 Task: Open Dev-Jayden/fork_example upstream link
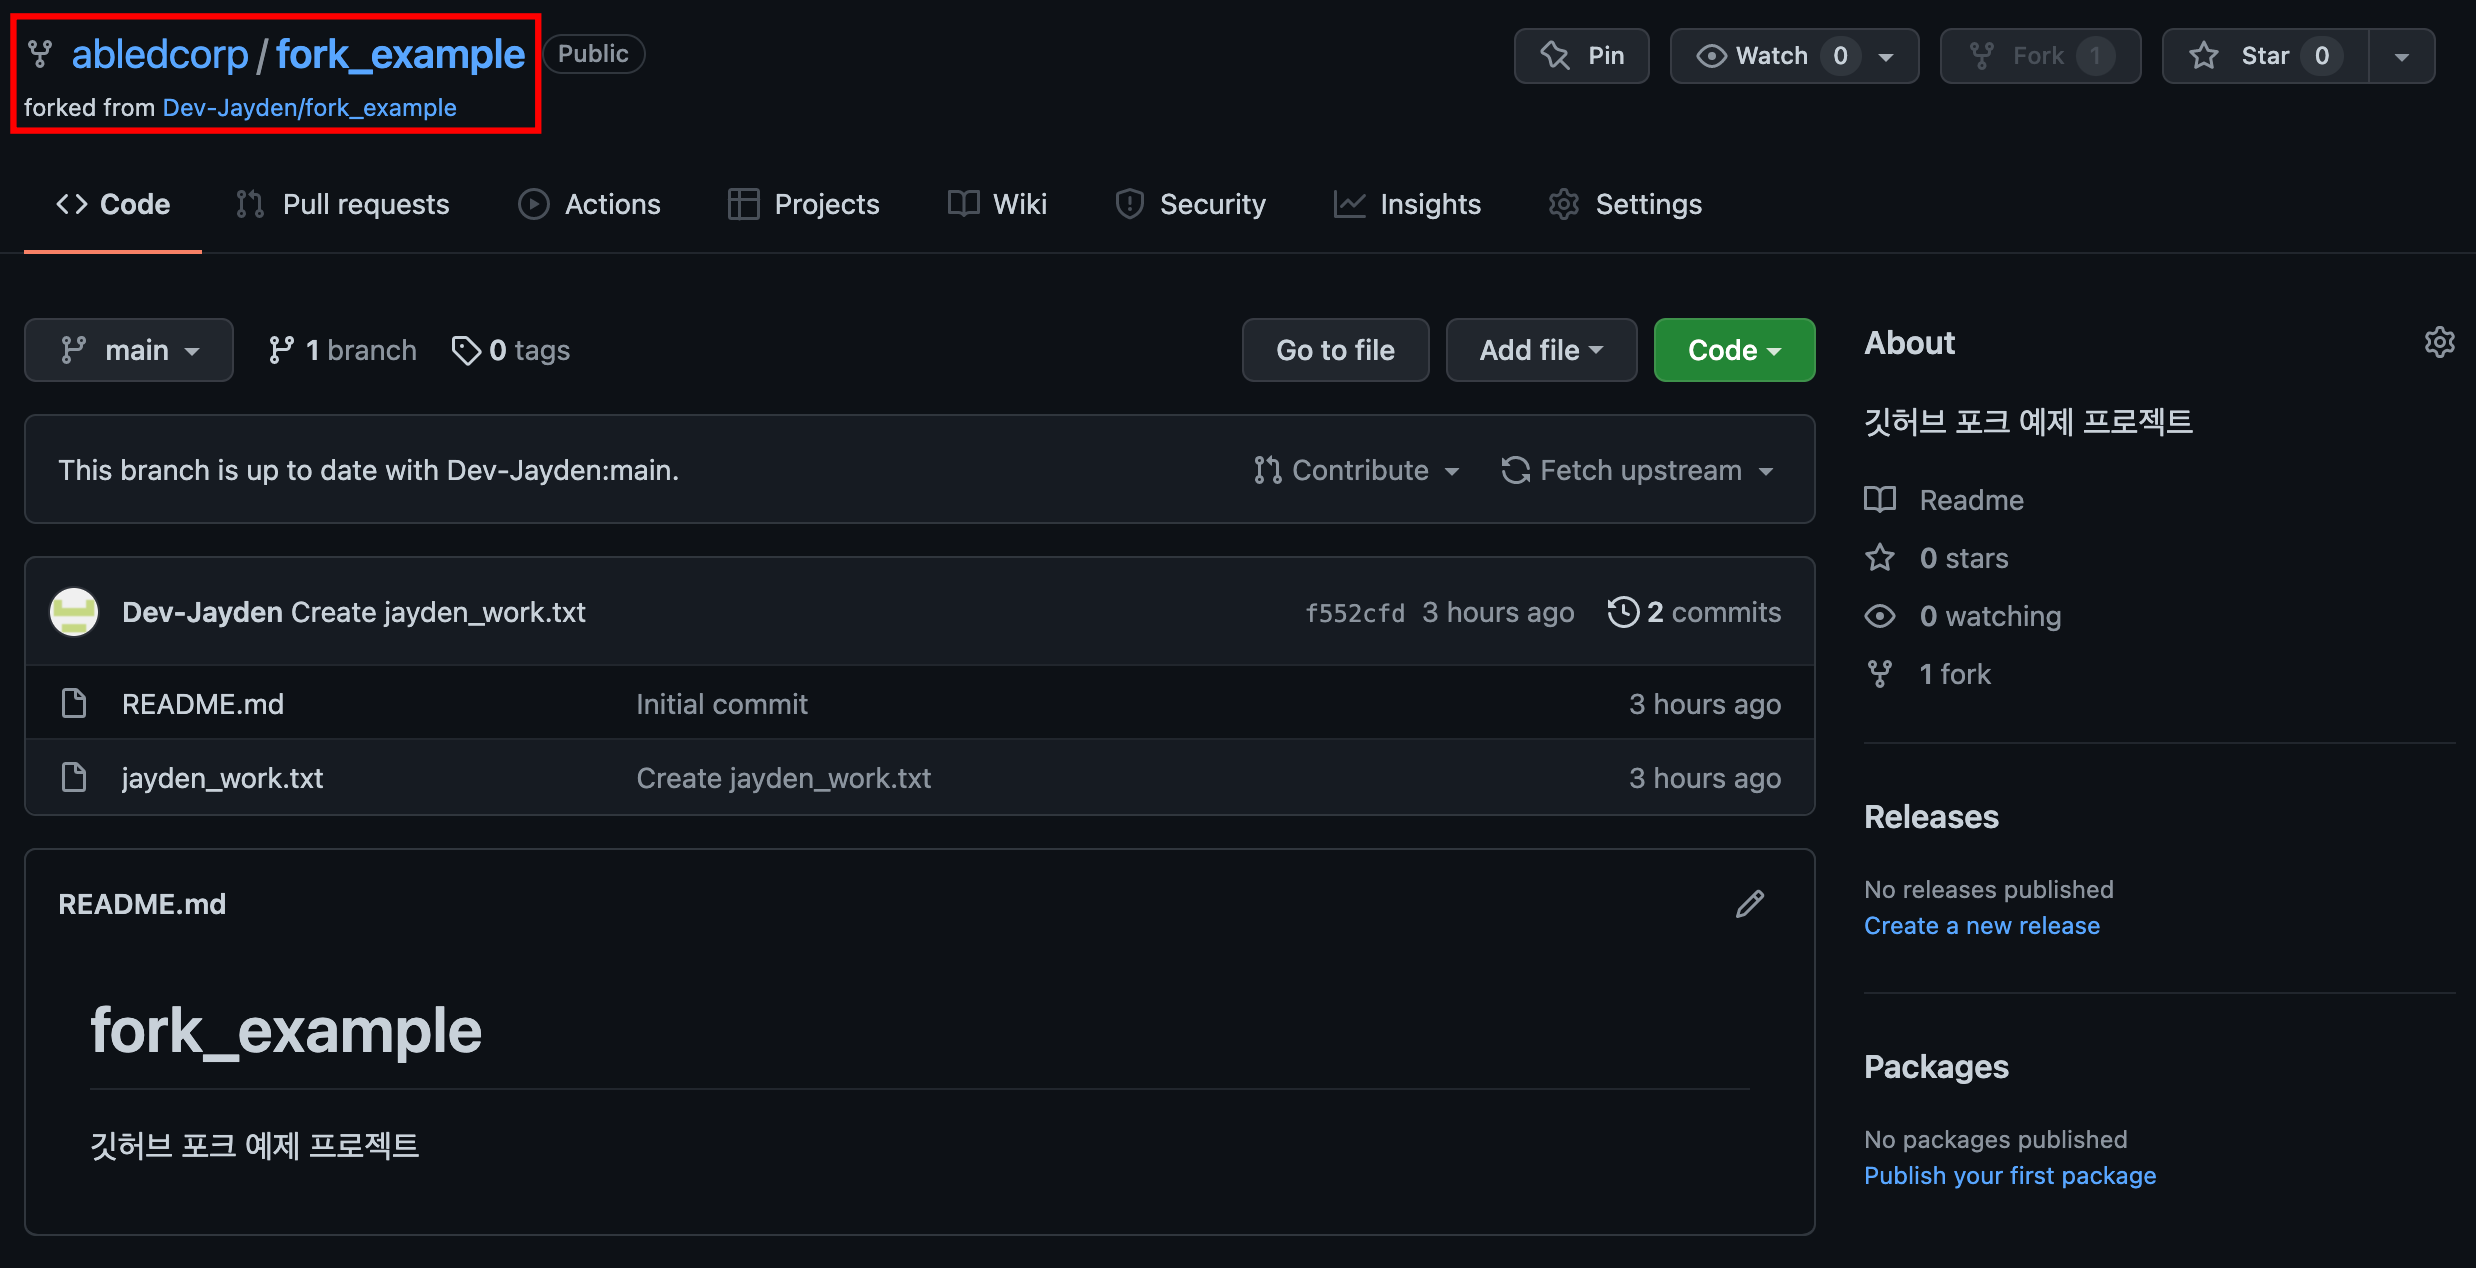[309, 108]
